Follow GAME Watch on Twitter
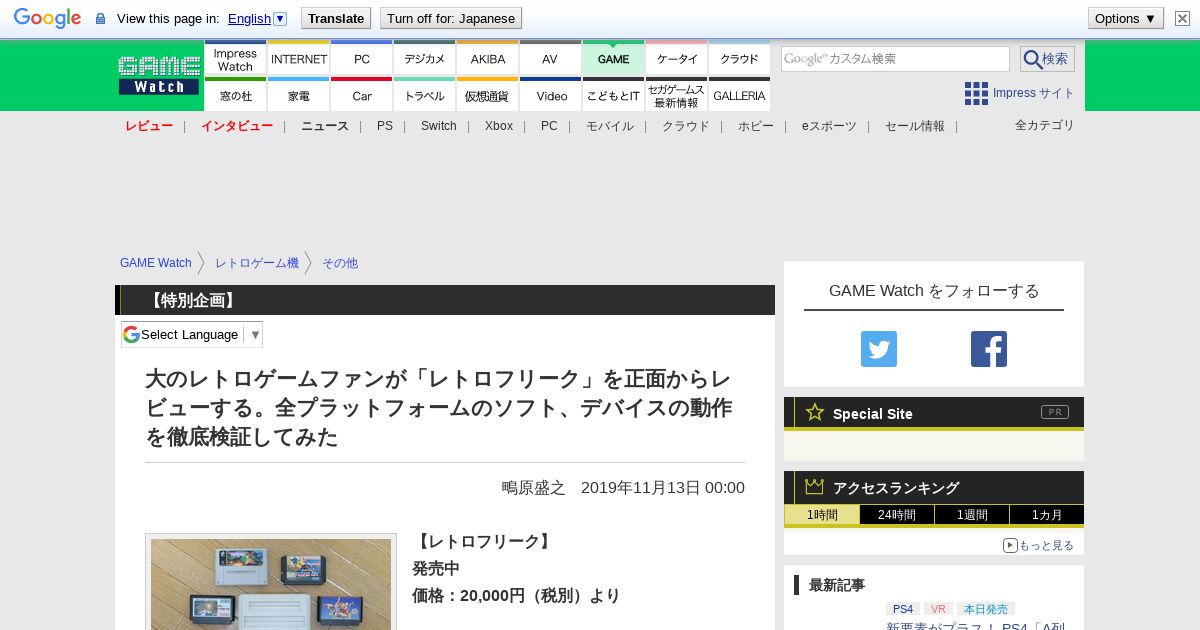Screen dimensions: 1200x630 pos(879,349)
